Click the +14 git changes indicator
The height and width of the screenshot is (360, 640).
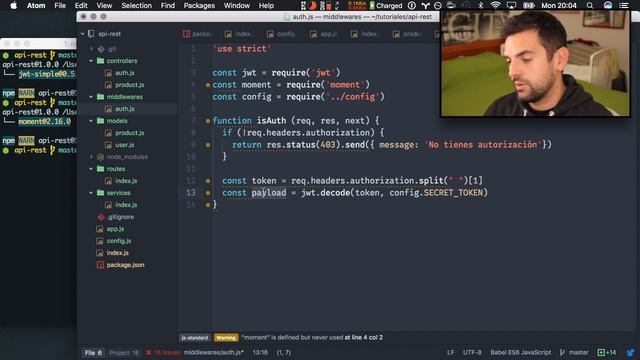point(607,352)
